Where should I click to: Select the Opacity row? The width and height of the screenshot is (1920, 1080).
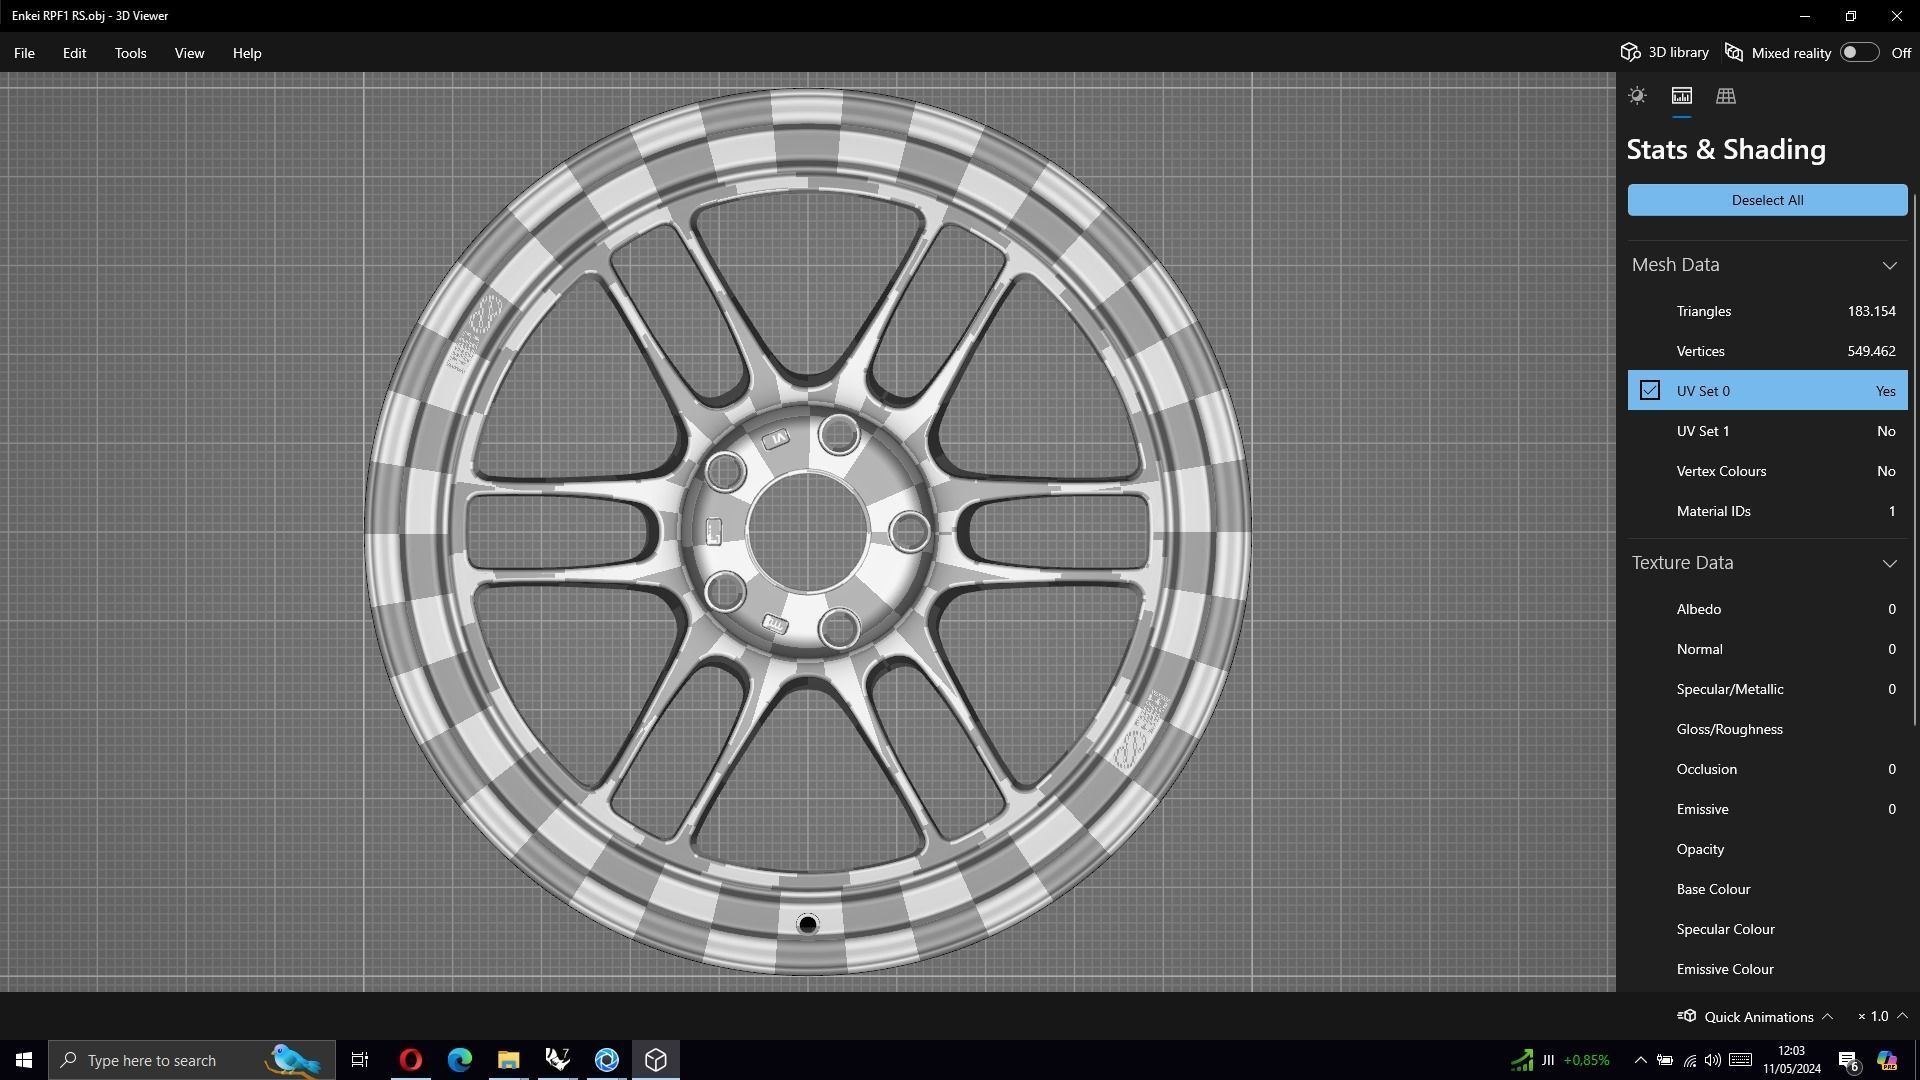pos(1767,849)
